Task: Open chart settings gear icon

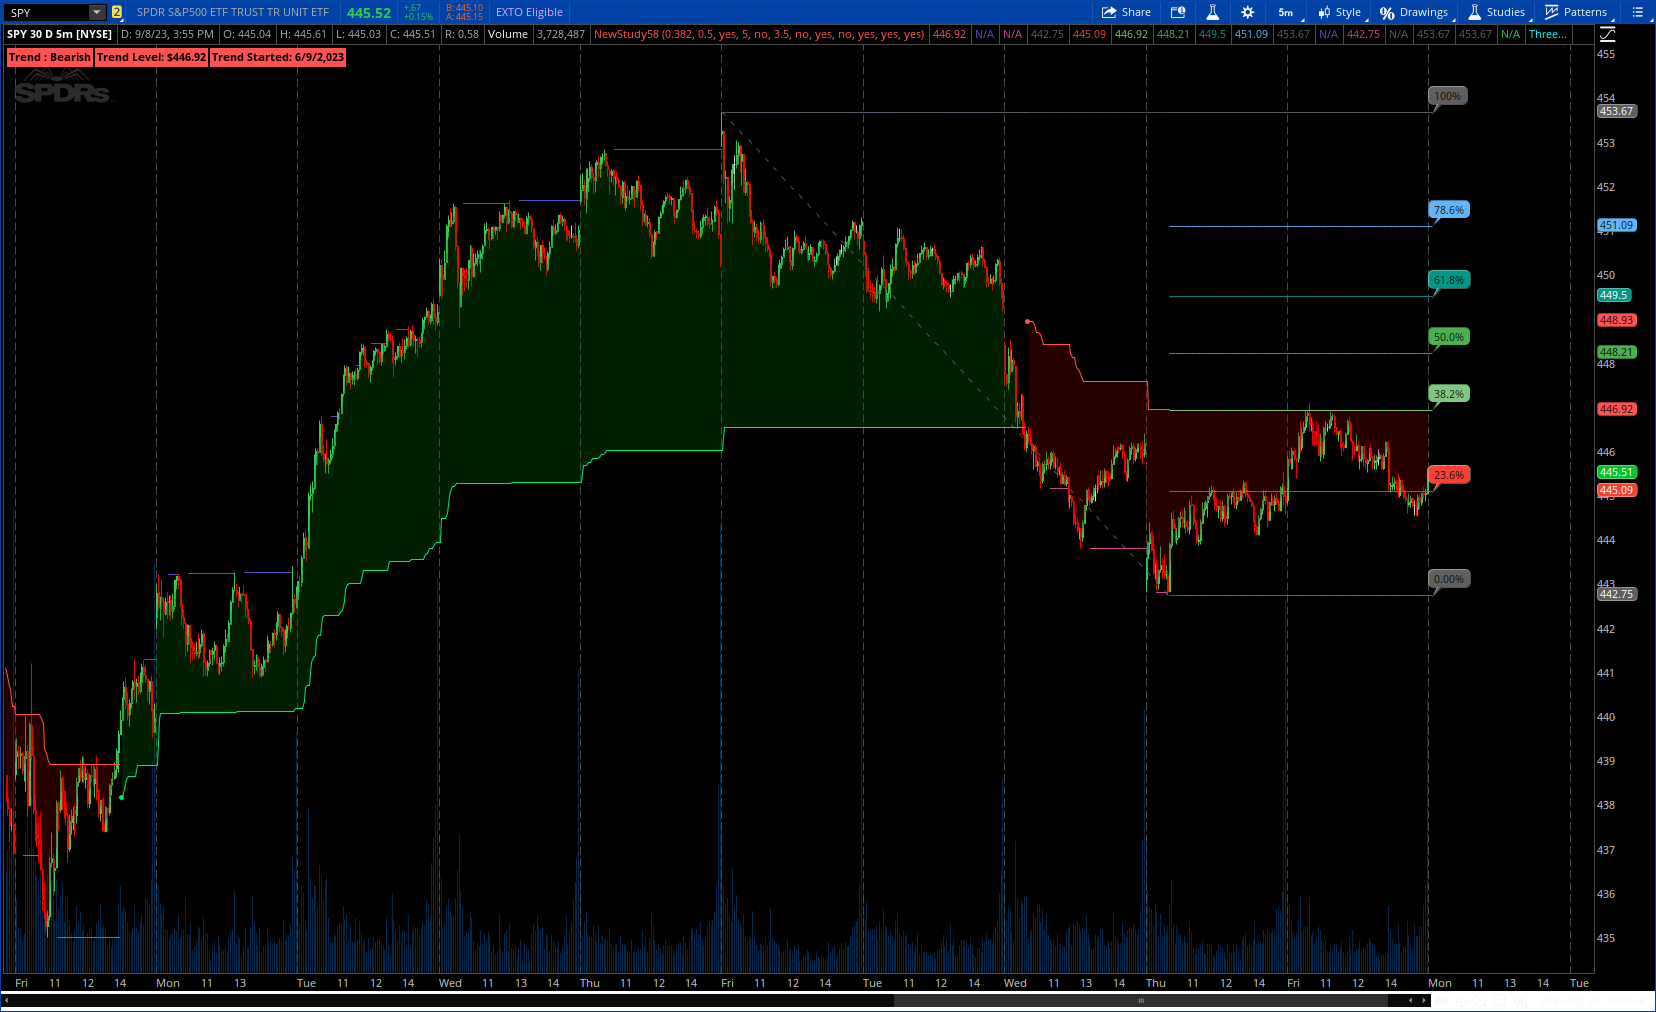Action: coord(1247,12)
